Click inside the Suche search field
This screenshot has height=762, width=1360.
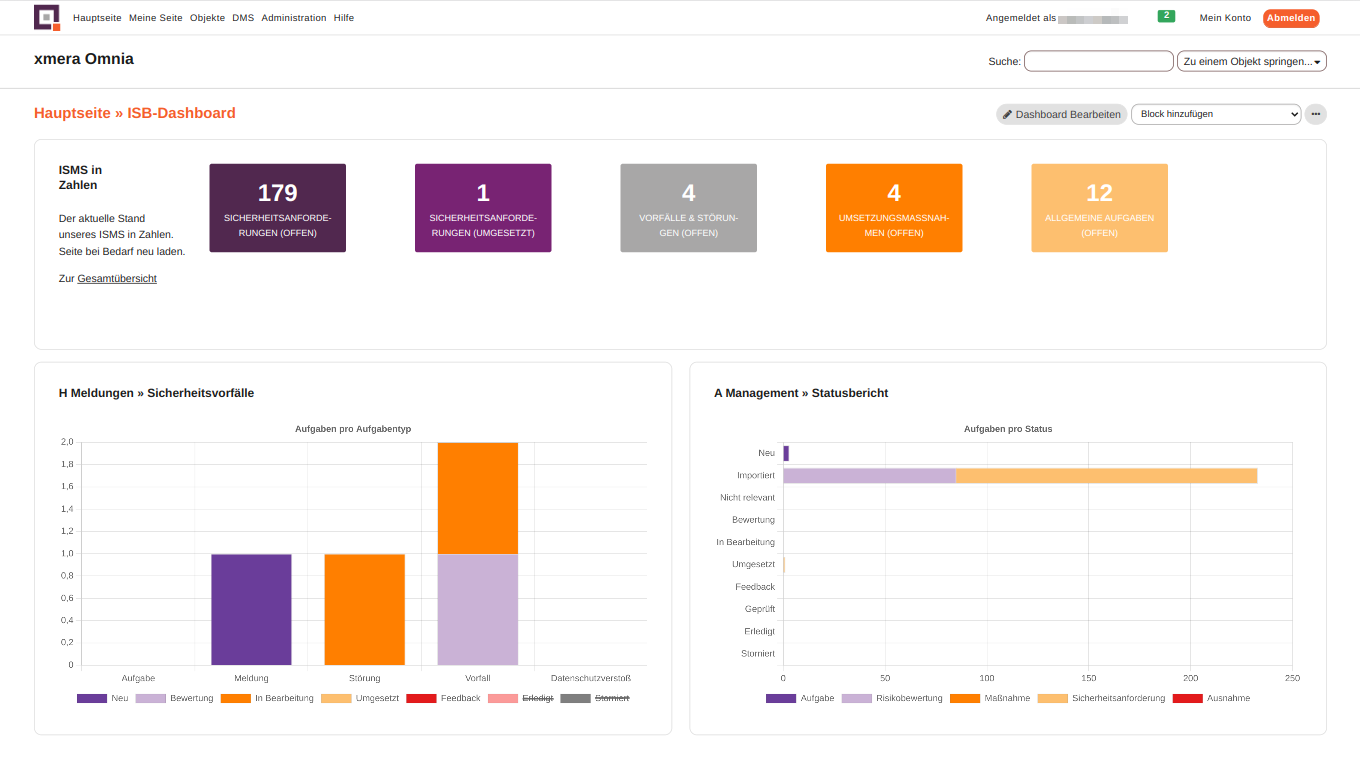pos(1098,61)
